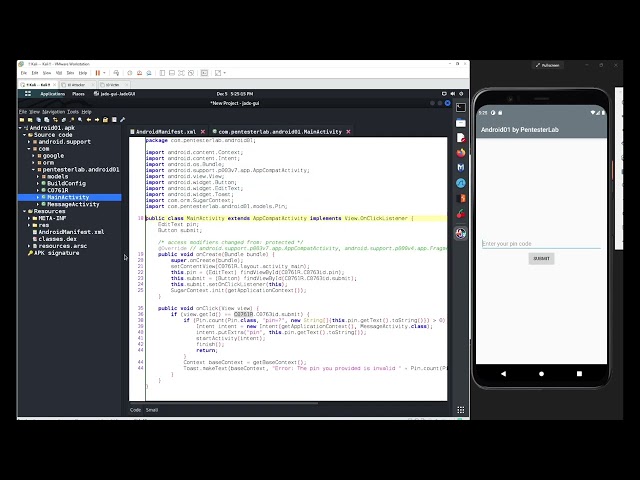Open the Kali Places menu
This screenshot has width=640, height=480.
(x=78, y=94)
